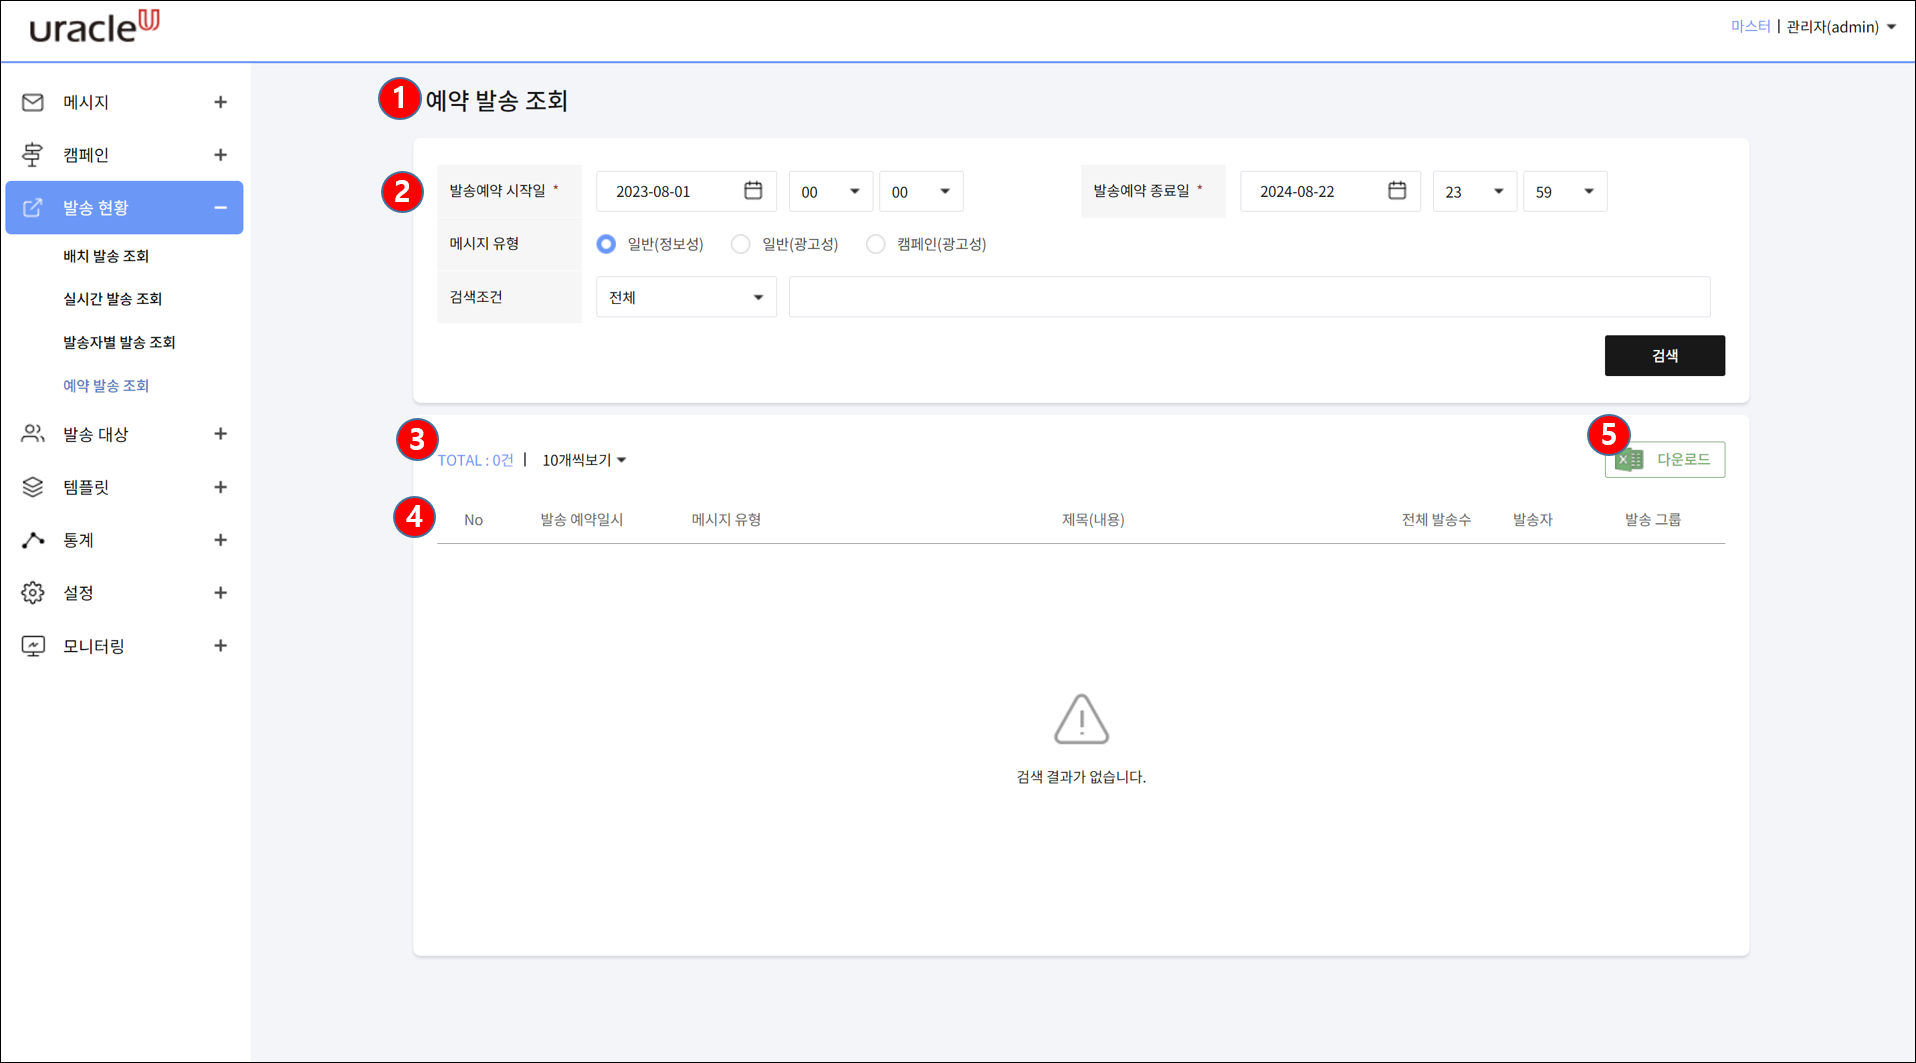Screen dimensions: 1916x1063
Task: Open calendar for 발송예약 시작일
Action: (x=753, y=190)
